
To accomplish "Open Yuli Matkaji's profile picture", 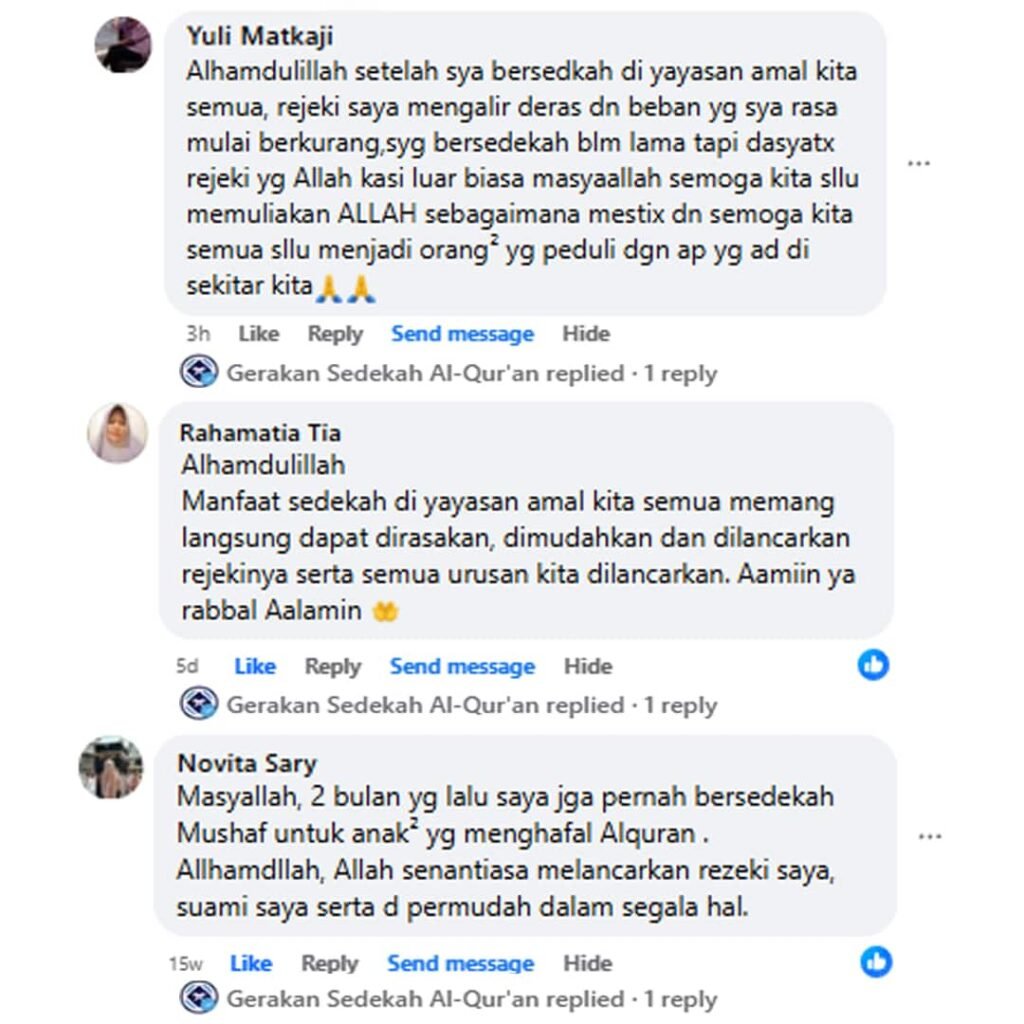I will [123, 44].
